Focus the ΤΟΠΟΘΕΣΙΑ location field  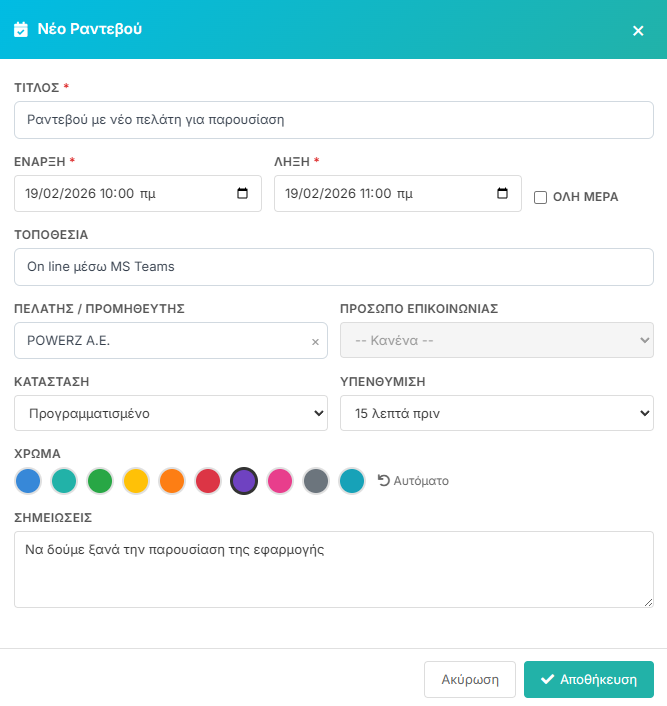click(x=333, y=267)
